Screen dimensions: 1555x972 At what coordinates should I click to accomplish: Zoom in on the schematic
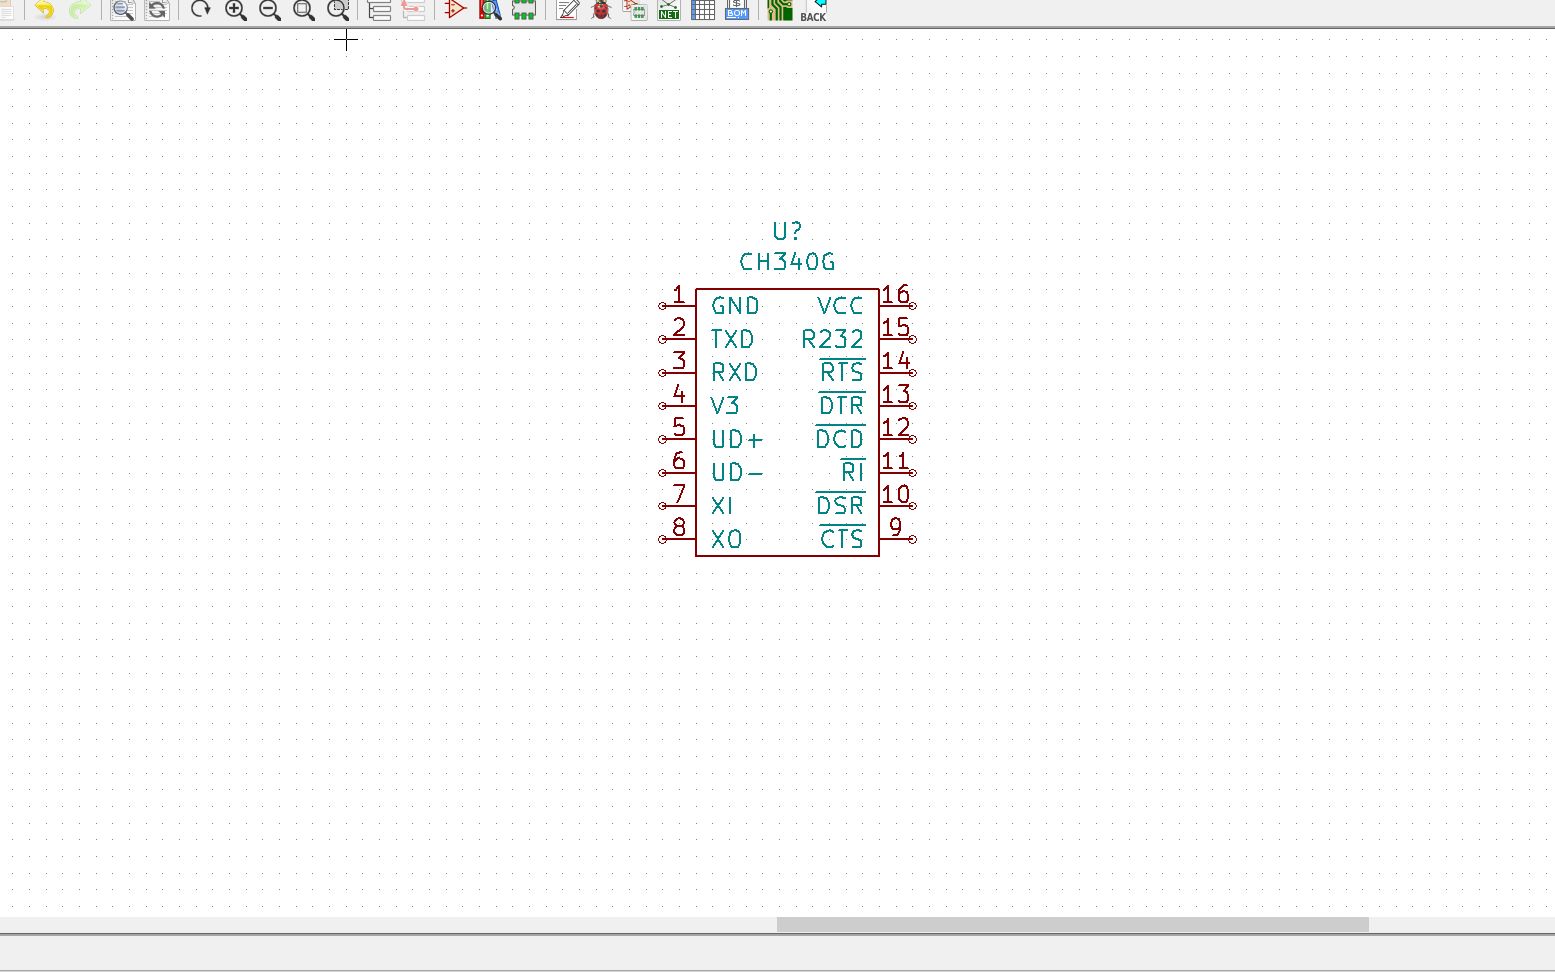click(236, 10)
